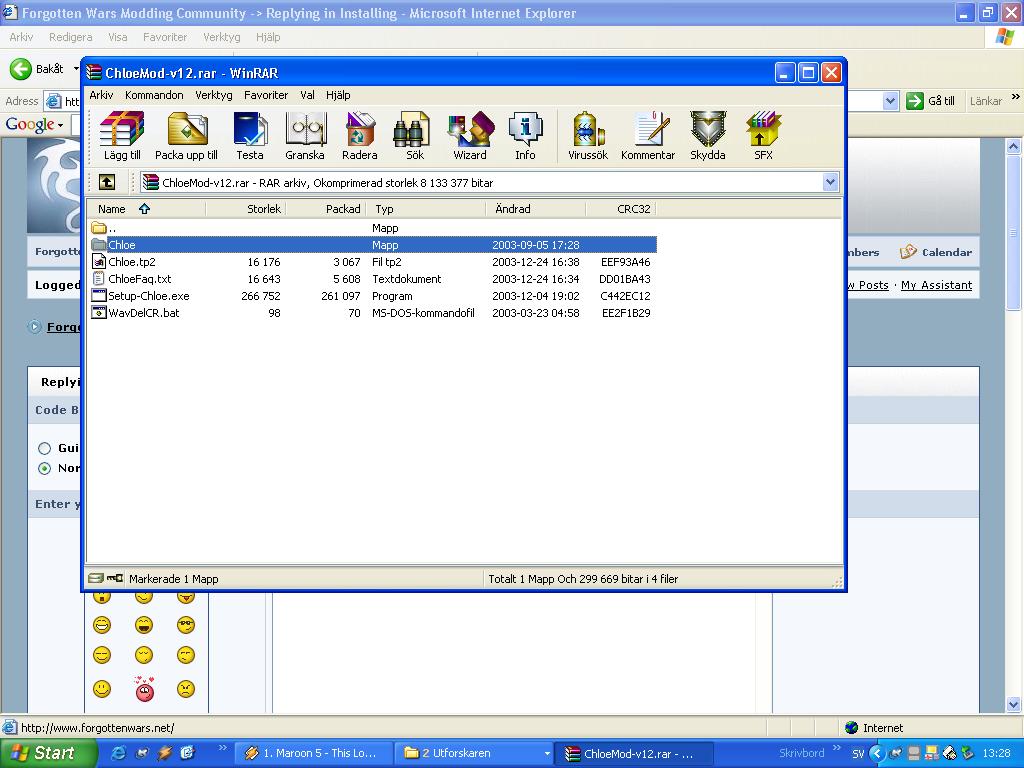
Task: Click the browser vertical scrollbar down arrow
Action: 1013,704
